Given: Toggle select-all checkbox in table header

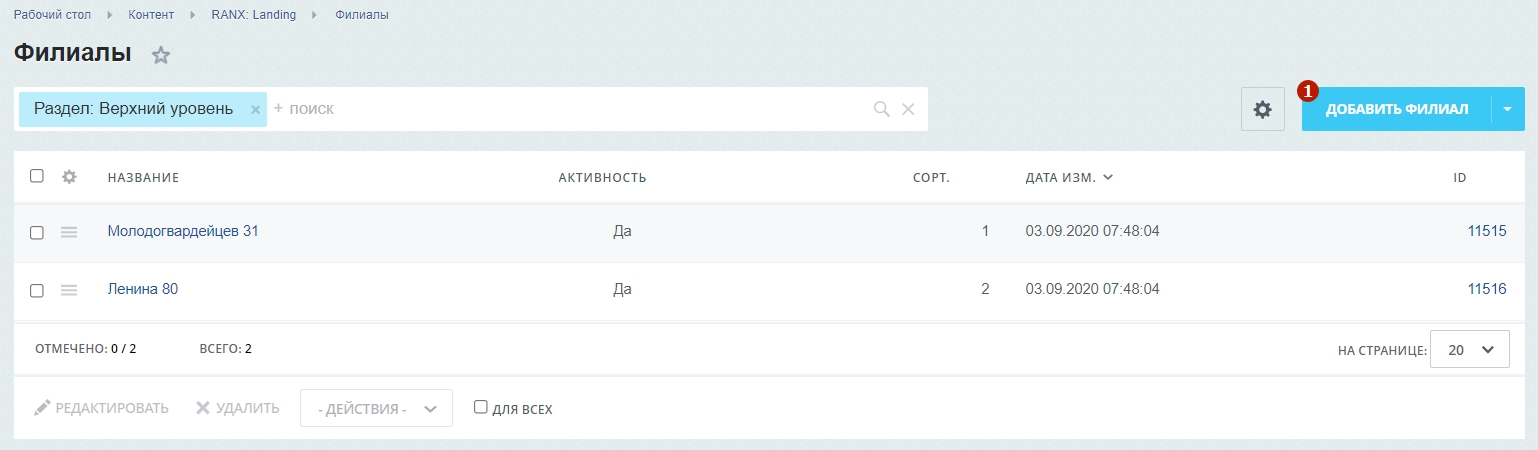Looking at the screenshot, I should tap(37, 176).
